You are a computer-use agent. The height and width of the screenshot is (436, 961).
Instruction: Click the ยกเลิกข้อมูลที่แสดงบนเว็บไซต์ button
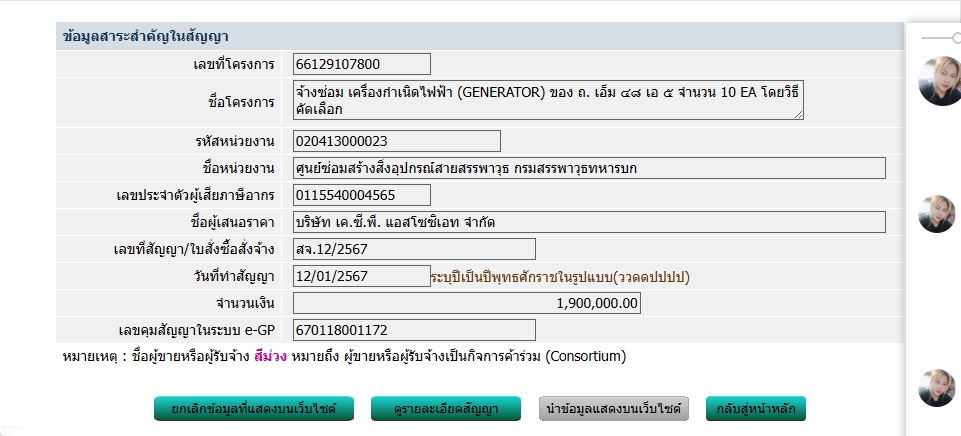click(245, 409)
